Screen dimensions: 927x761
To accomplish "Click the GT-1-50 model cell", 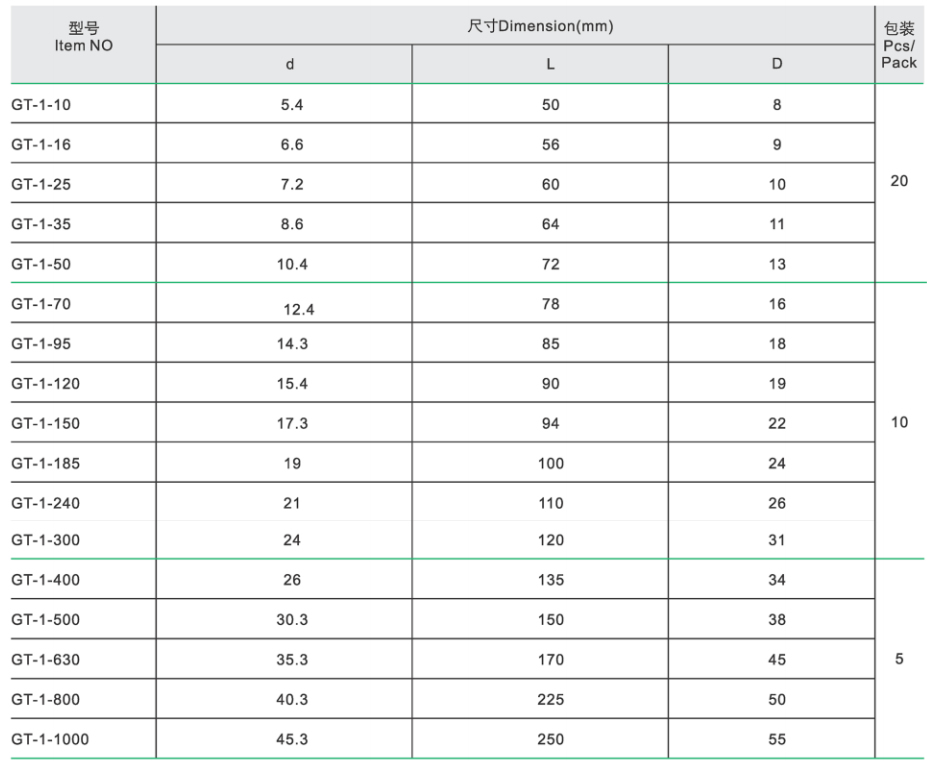I will 41,264.
